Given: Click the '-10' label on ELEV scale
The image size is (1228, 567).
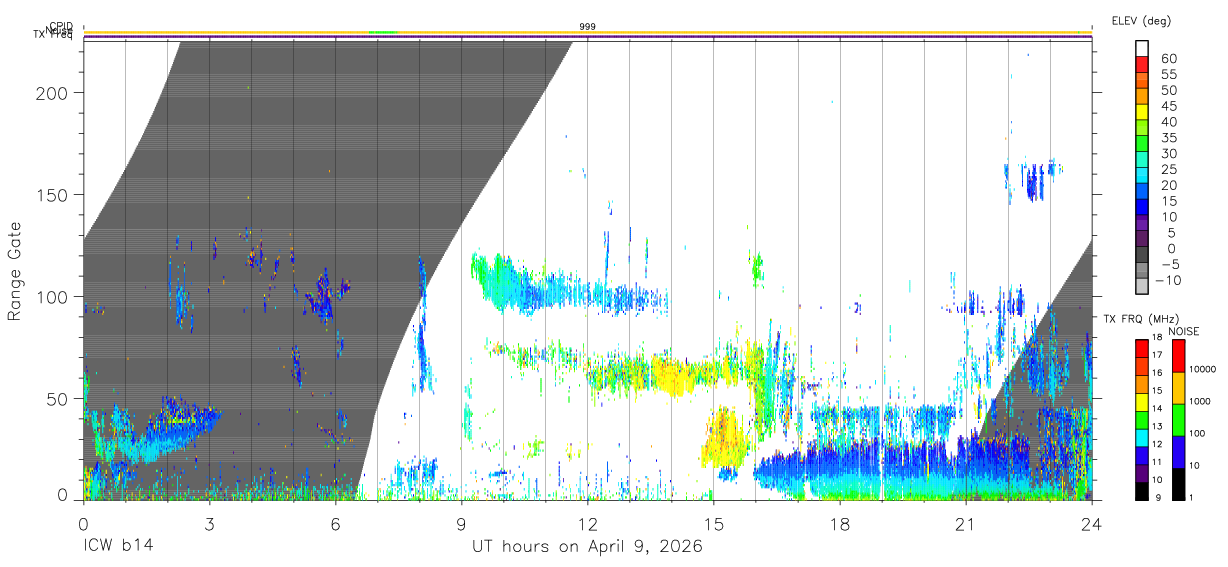Looking at the screenshot, I should (x=1169, y=280).
